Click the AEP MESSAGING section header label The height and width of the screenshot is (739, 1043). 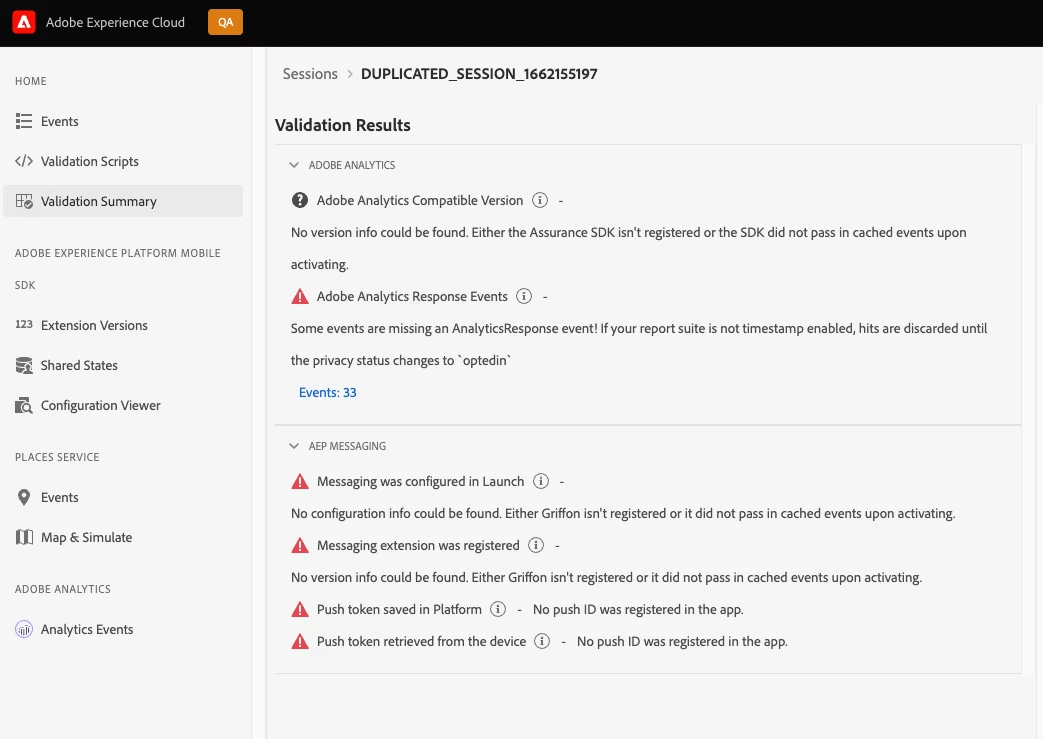[347, 446]
